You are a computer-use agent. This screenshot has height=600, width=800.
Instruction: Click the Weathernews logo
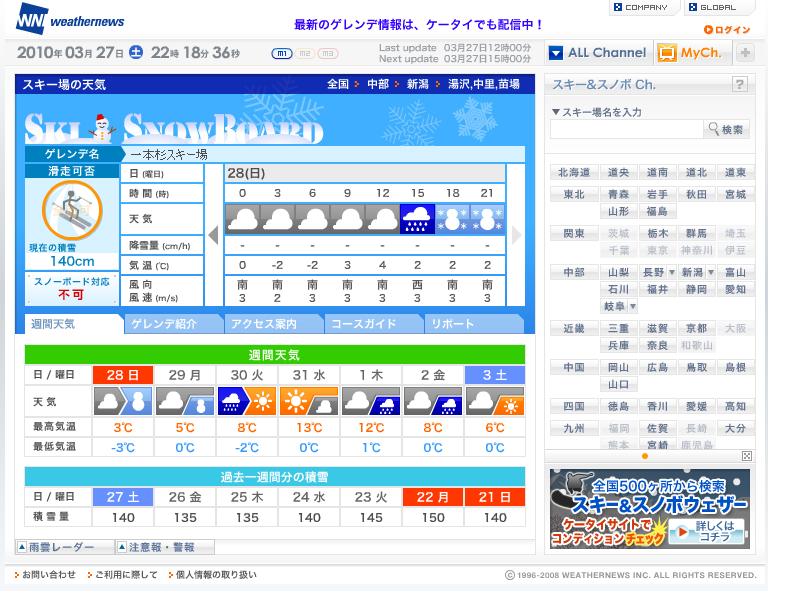[x=70, y=19]
